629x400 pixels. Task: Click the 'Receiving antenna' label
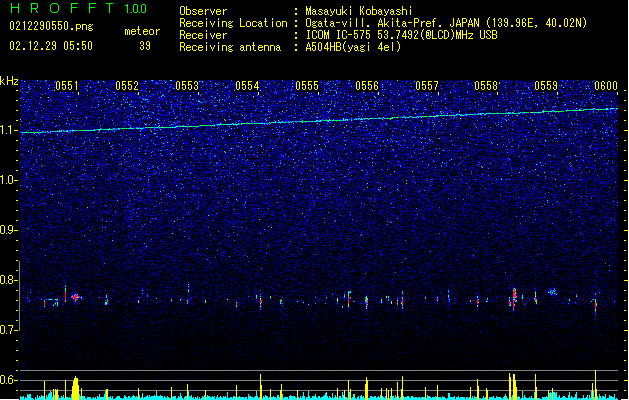tap(230, 47)
